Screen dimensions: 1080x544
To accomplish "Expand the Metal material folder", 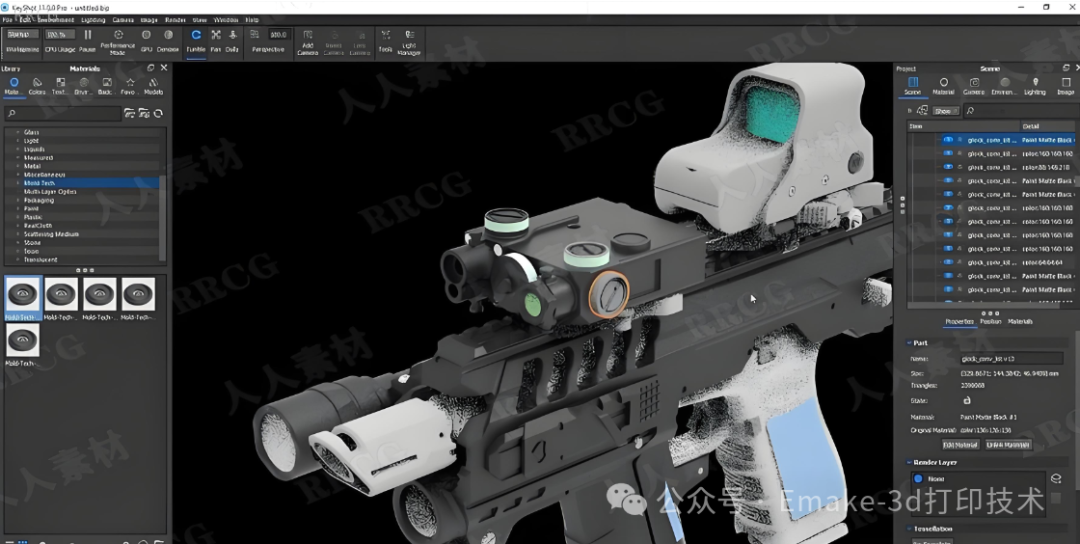I will tap(18, 166).
